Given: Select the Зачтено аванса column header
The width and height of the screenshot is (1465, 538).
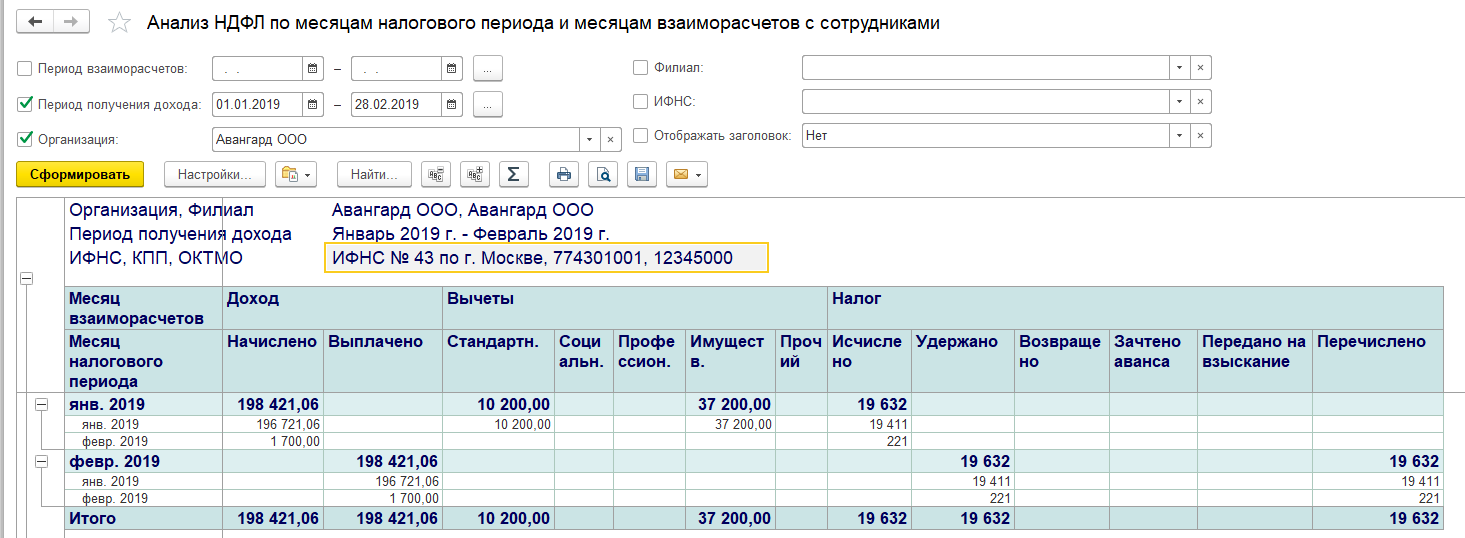Looking at the screenshot, I should click(1153, 360).
